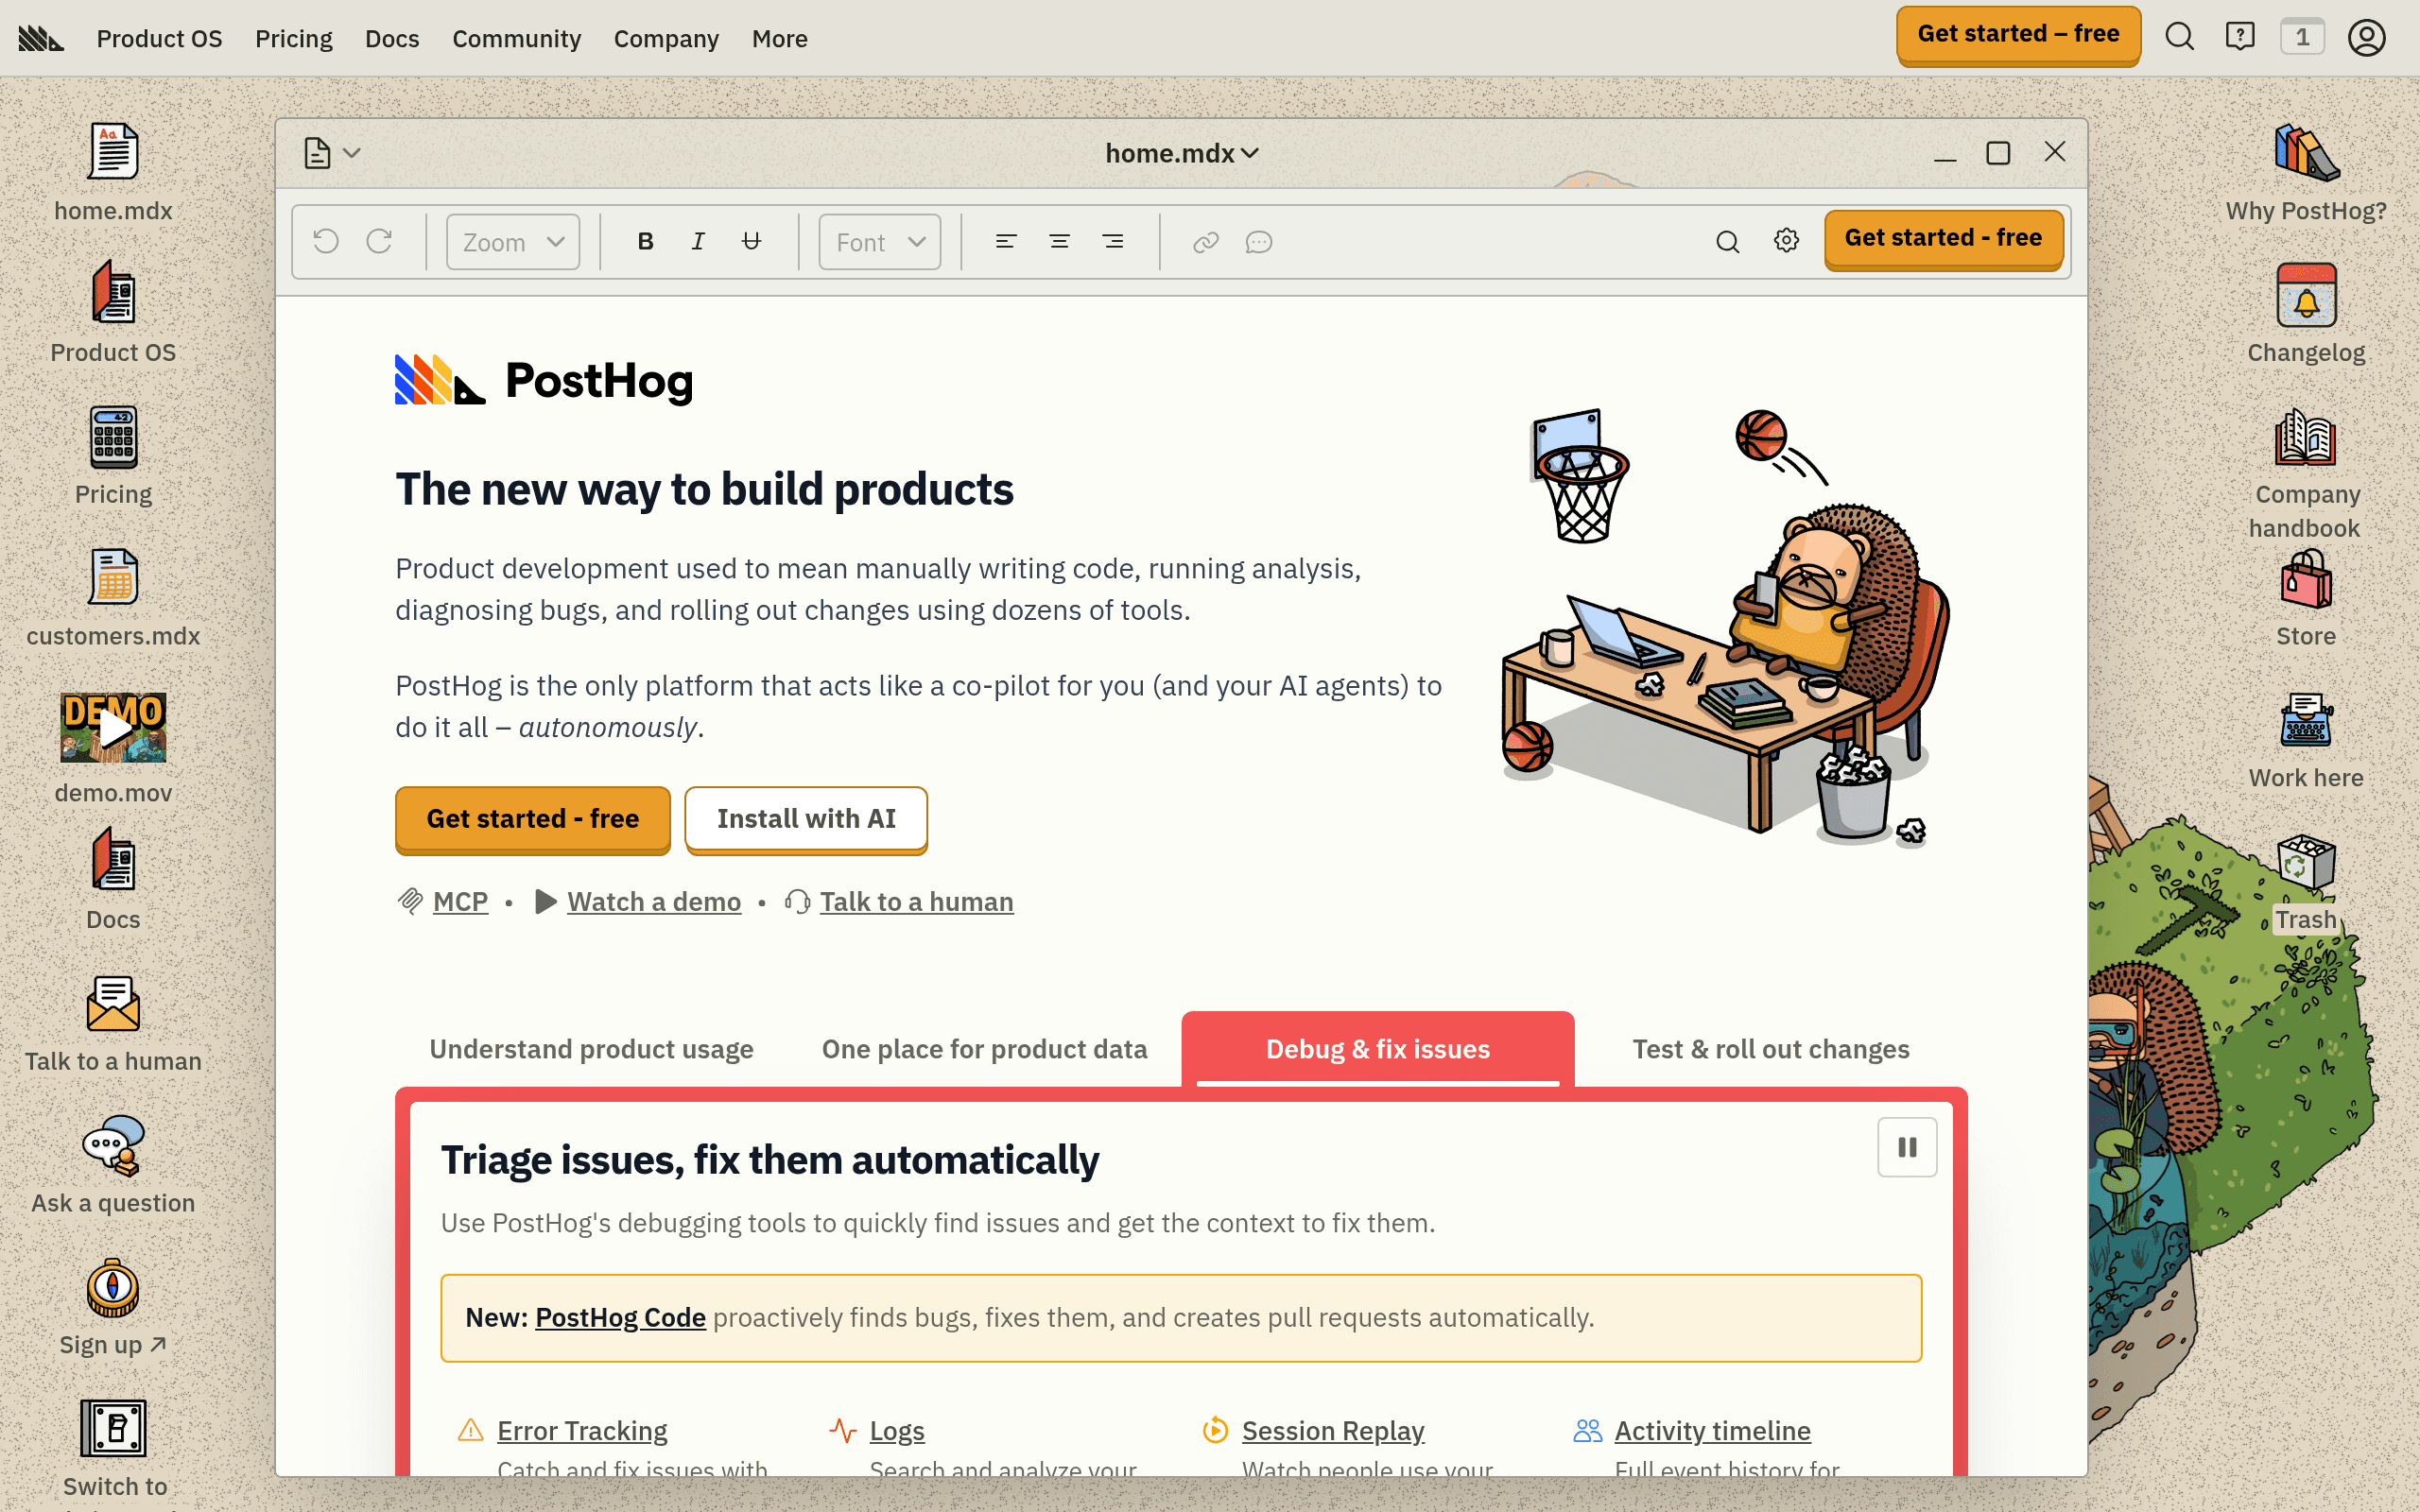Open the More menu
2420x1512 pixels.
pyautogui.click(x=780, y=38)
